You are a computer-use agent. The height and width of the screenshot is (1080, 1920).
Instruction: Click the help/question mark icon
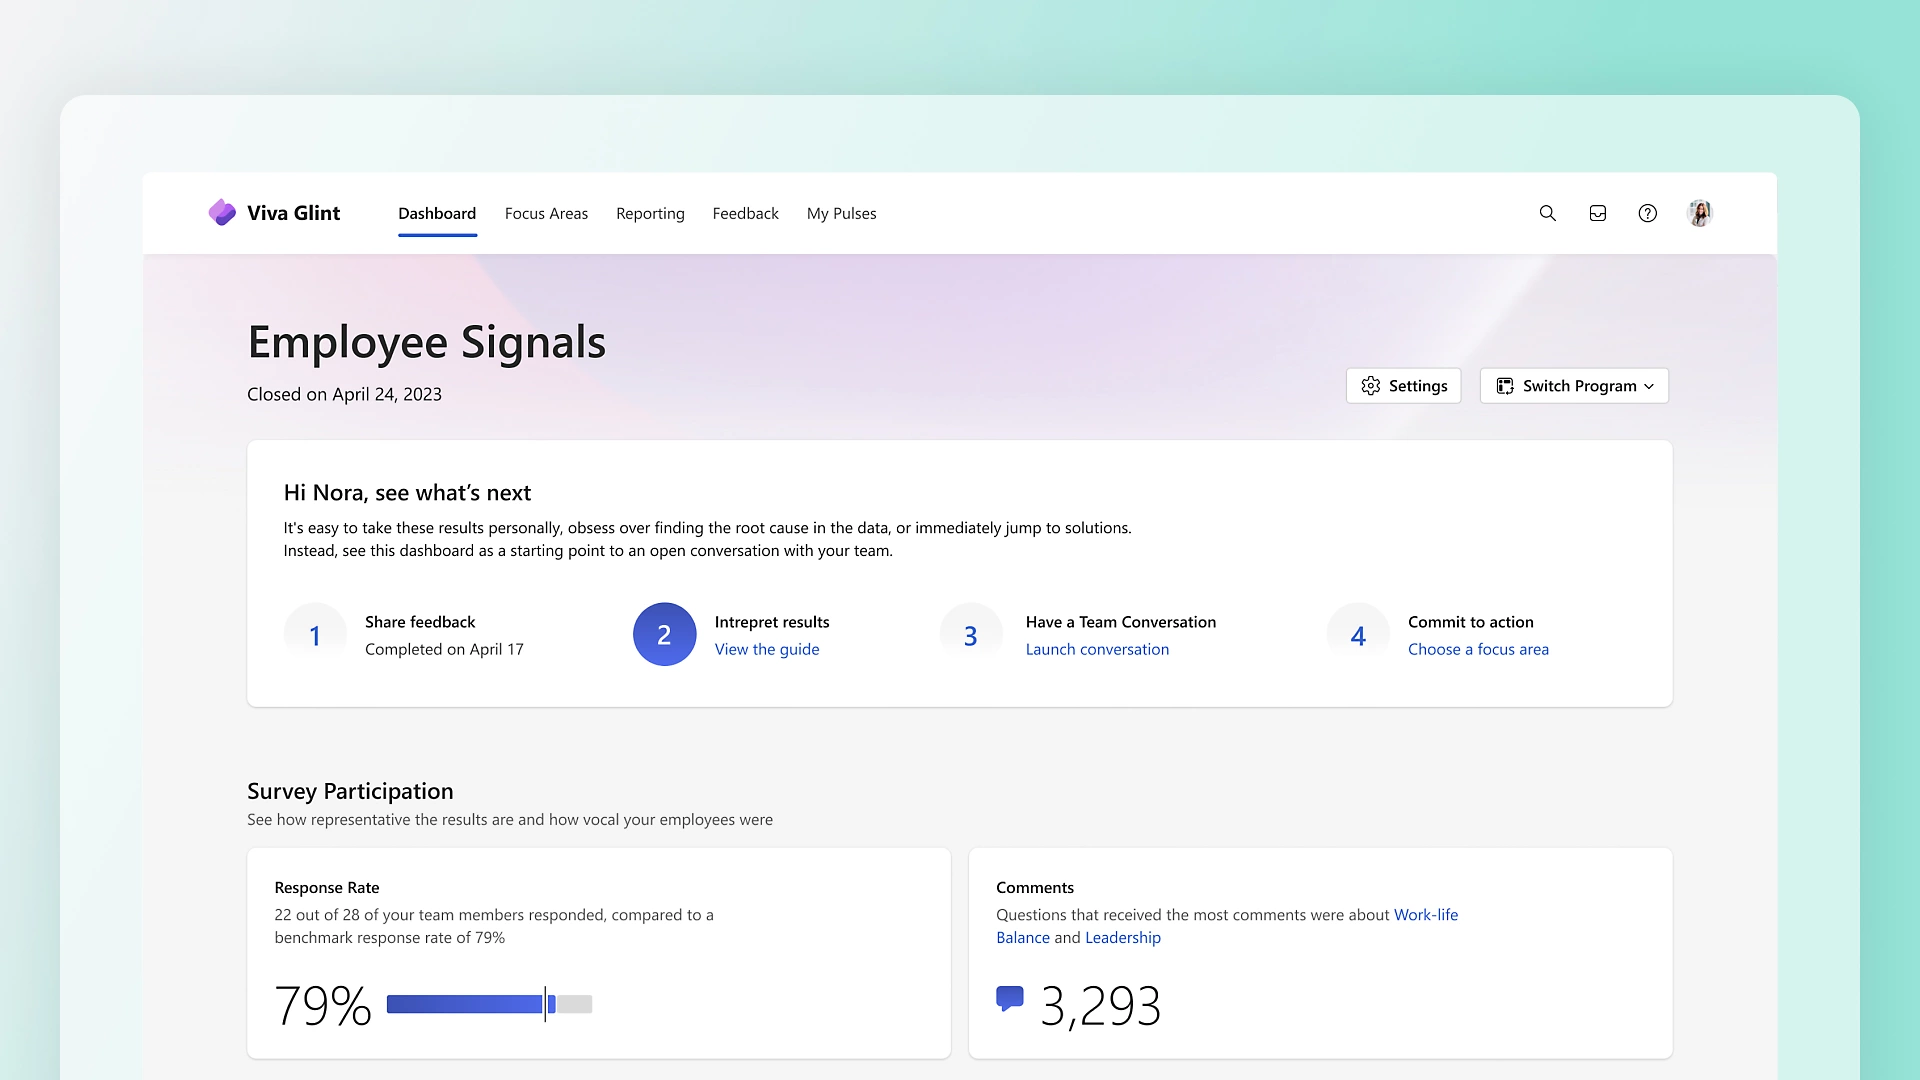click(x=1648, y=212)
